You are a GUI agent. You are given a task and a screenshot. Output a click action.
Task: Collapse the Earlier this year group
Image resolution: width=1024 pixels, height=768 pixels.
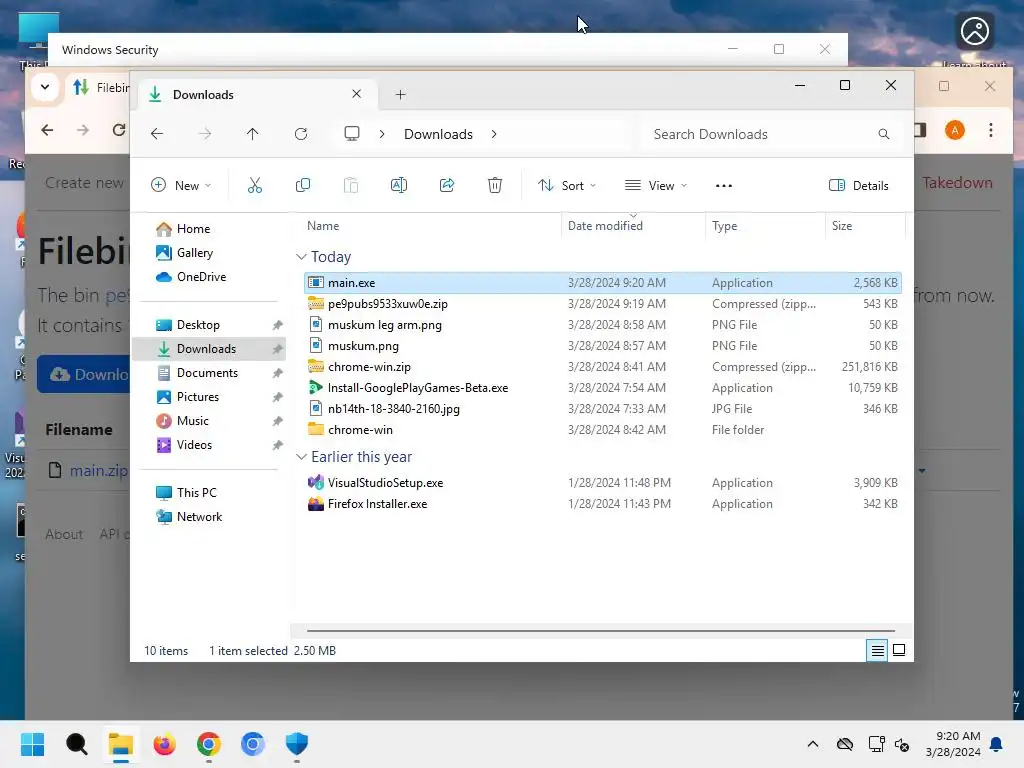[x=301, y=456]
